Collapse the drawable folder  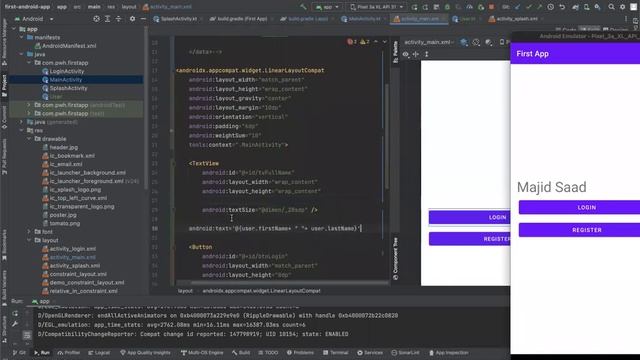coord(29,139)
